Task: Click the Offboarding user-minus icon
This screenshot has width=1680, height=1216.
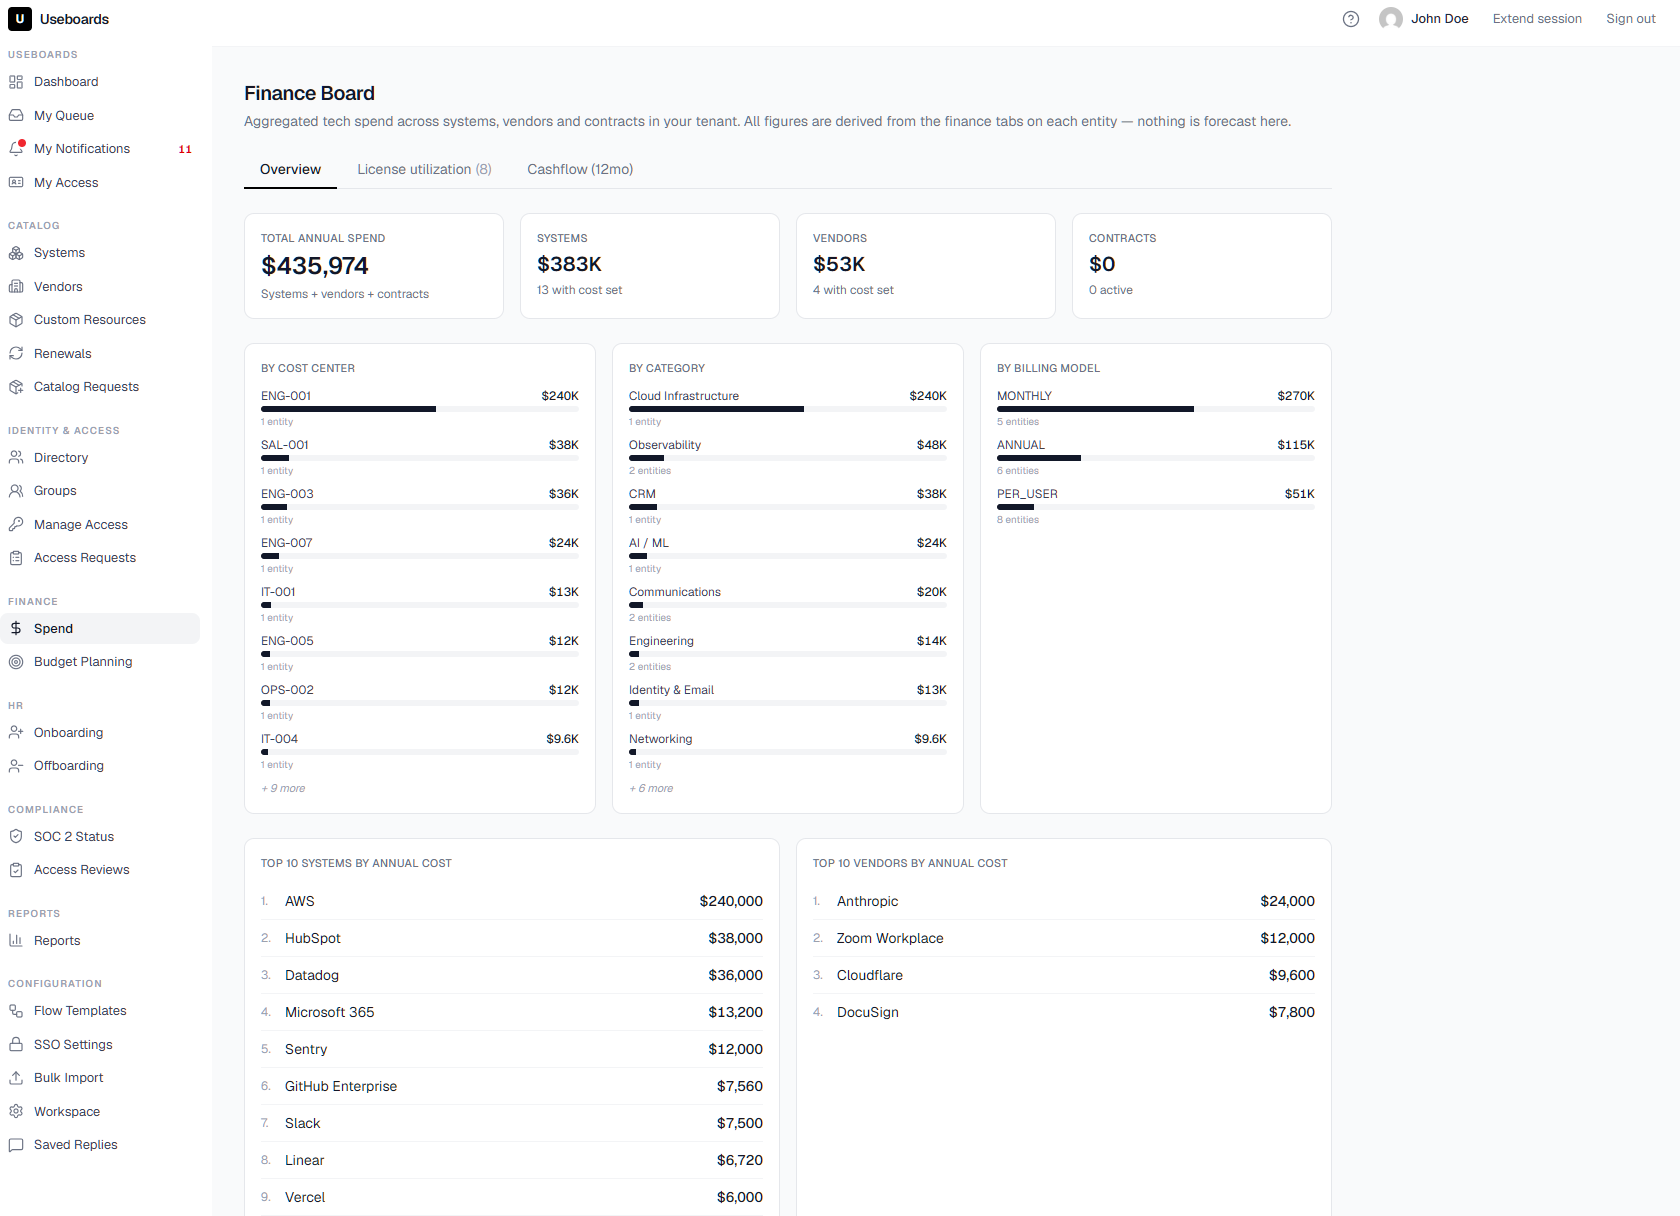Action: point(16,766)
